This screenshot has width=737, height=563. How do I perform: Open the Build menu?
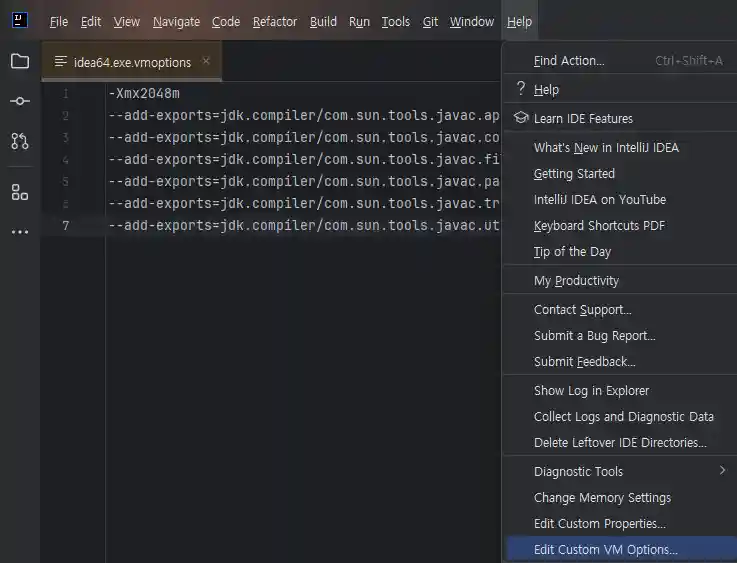[x=323, y=22]
